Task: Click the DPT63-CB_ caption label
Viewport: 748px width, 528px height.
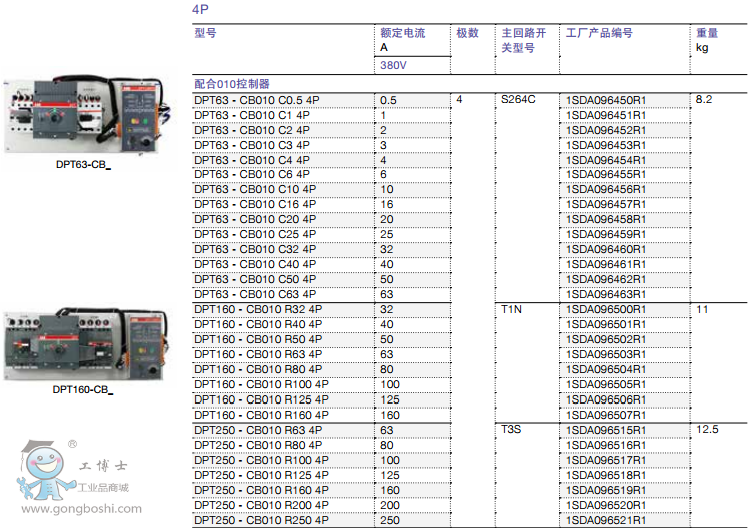Action: coord(83,164)
